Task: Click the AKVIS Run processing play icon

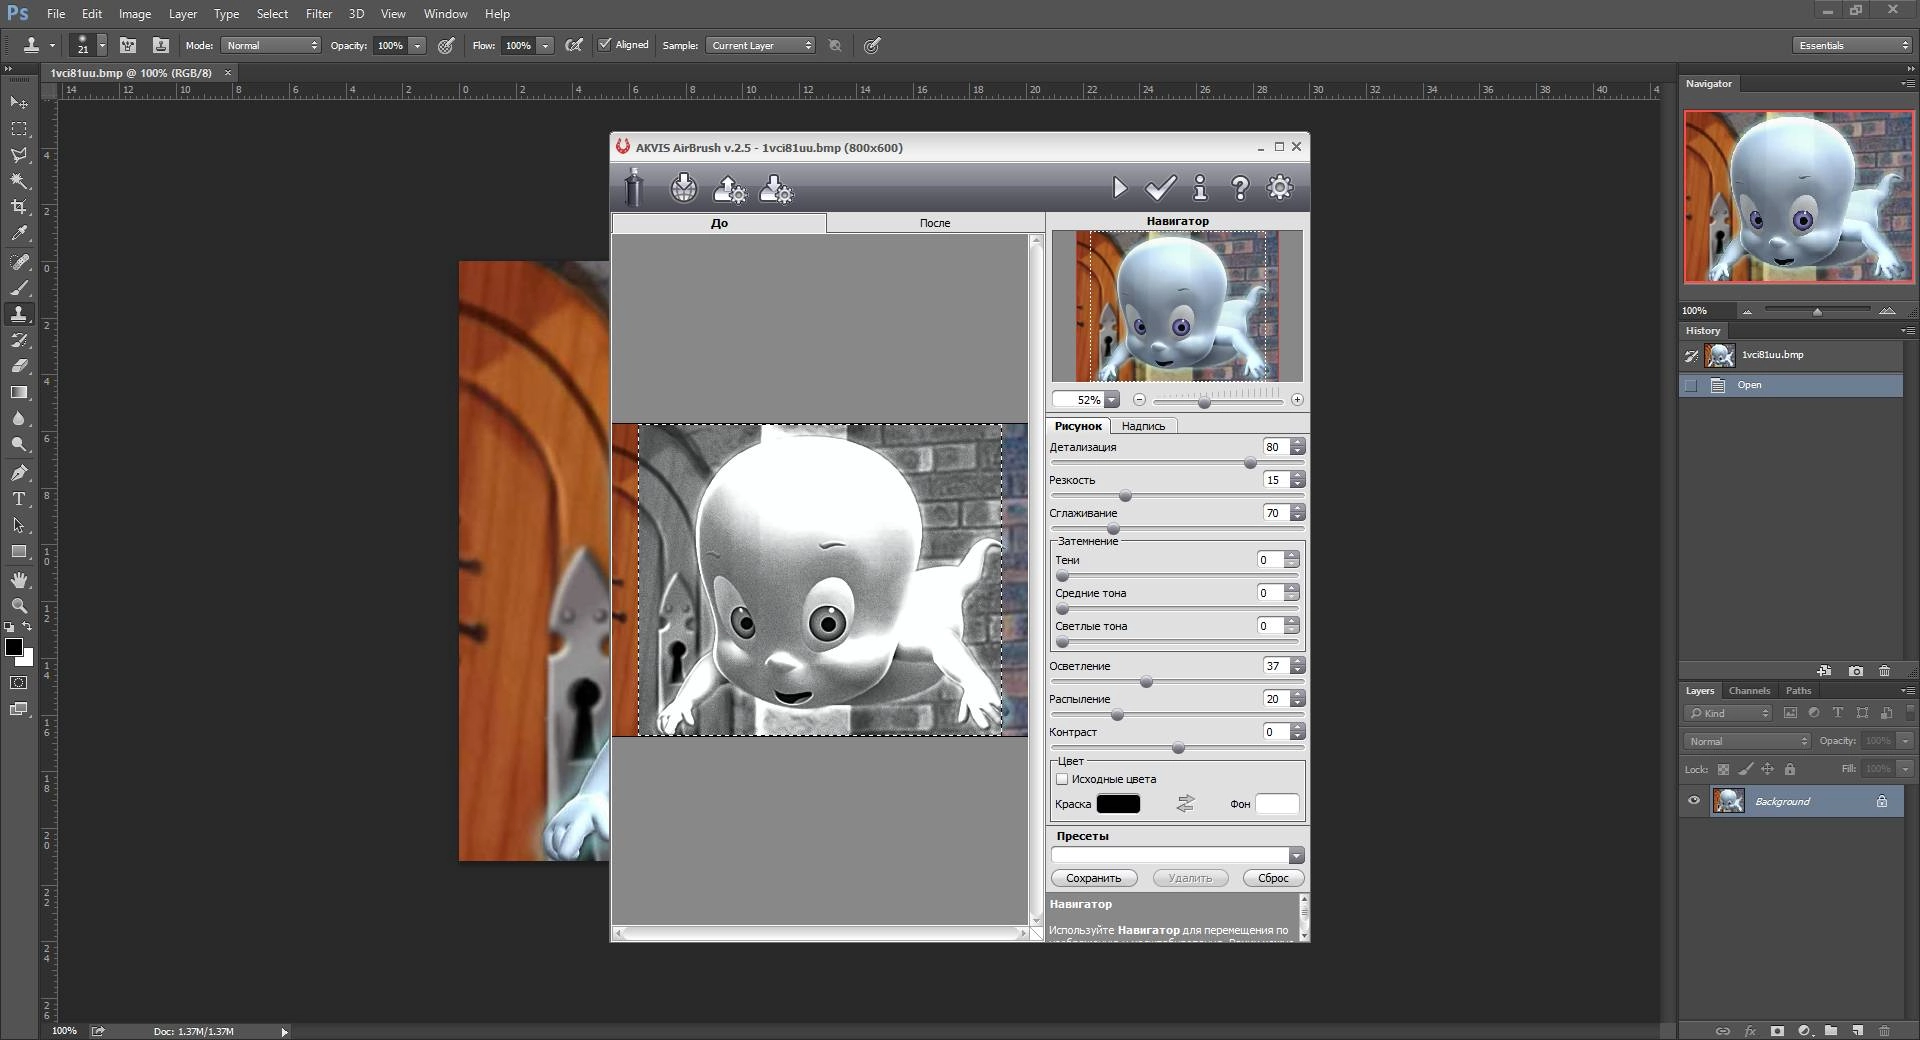Action: 1119,188
